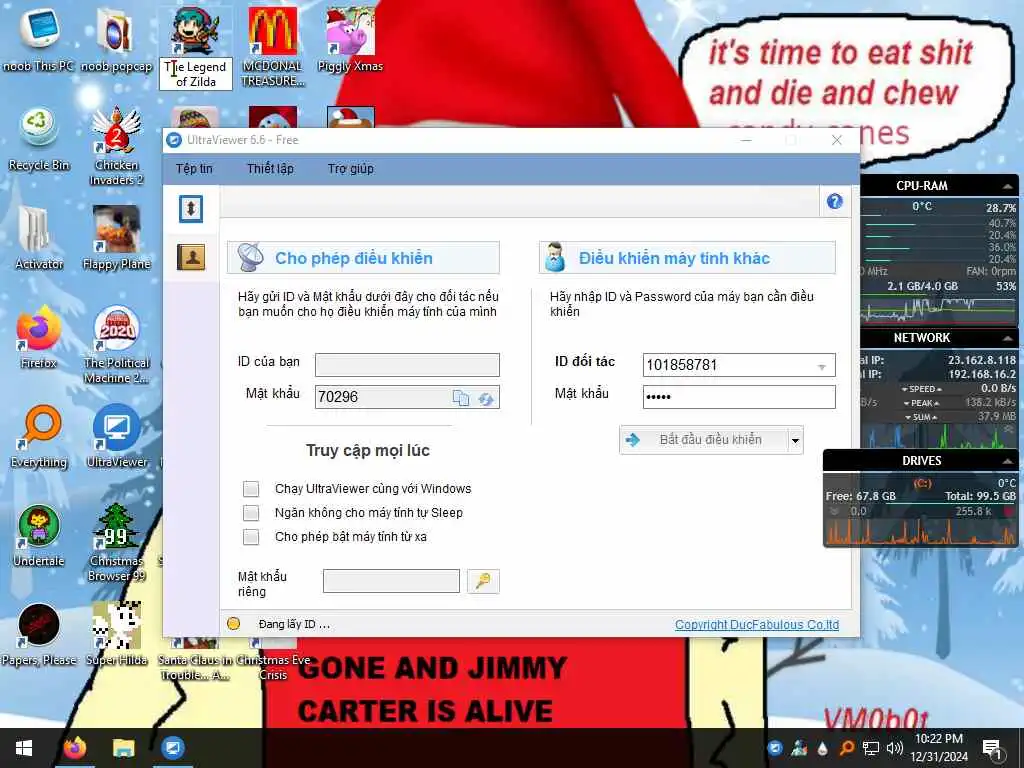Open The Political Machine 2020 shortcut
Screen dimensions: 1024x768
(x=116, y=345)
